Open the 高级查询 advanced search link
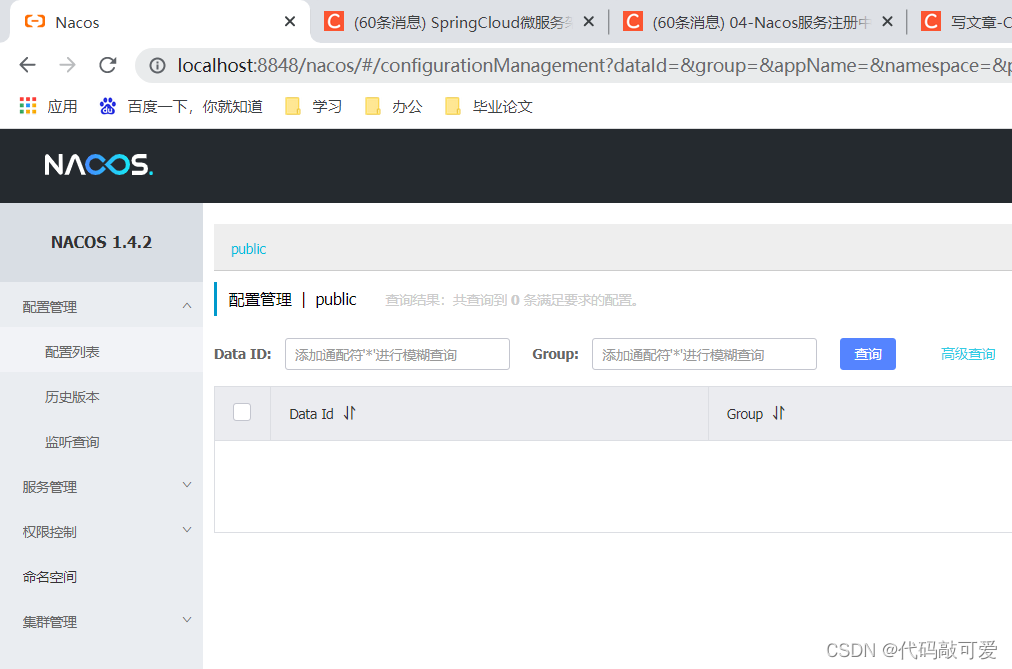1012x669 pixels. click(967, 354)
